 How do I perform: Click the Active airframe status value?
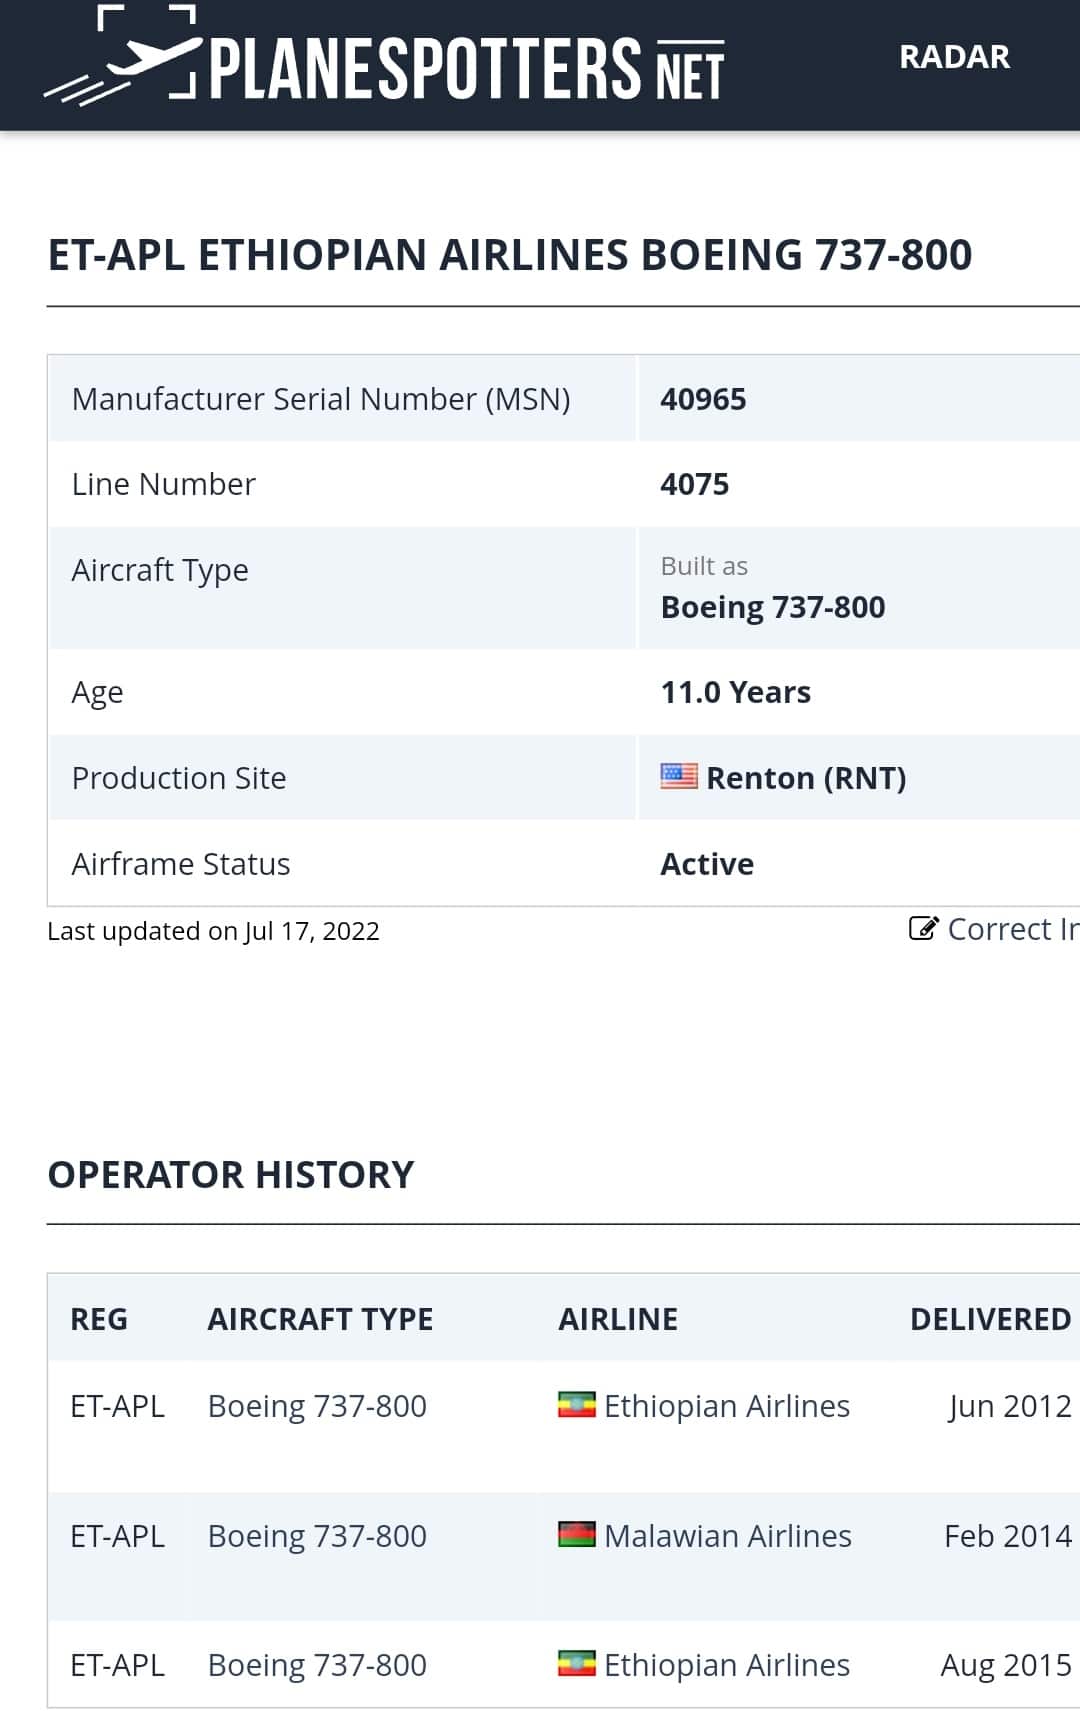pyautogui.click(x=707, y=864)
